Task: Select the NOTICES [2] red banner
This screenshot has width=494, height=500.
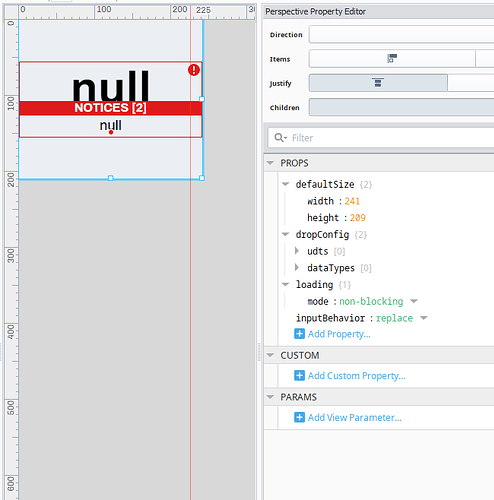Action: [111, 108]
